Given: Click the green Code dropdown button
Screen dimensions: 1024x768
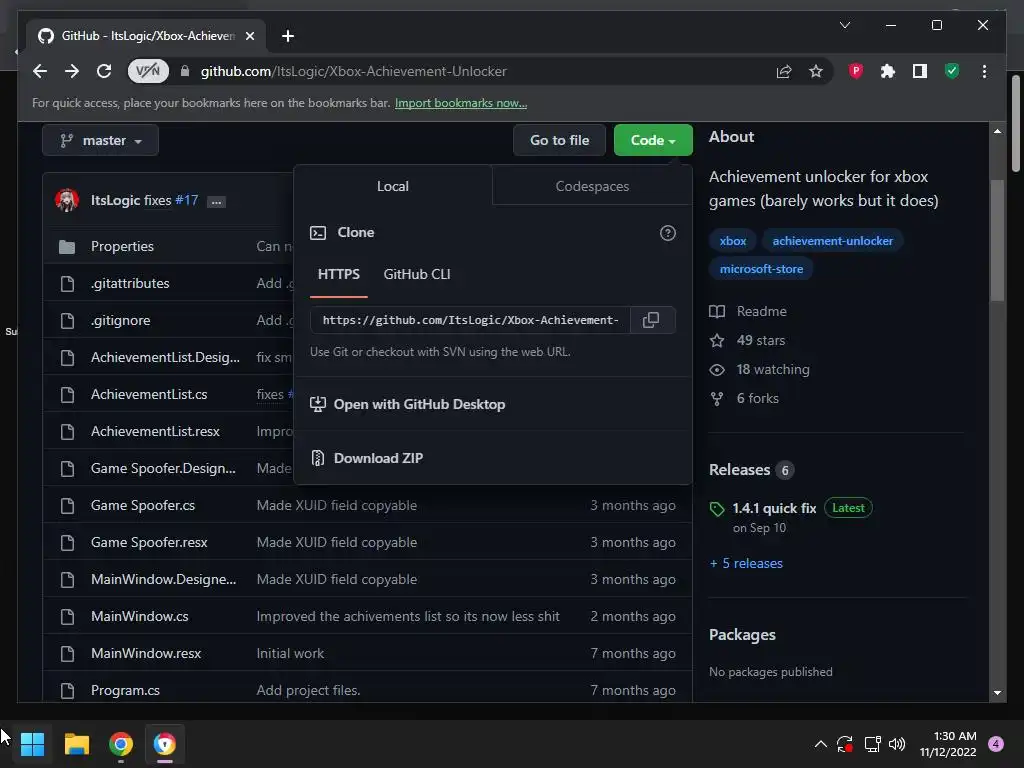Looking at the screenshot, I should pos(653,140).
